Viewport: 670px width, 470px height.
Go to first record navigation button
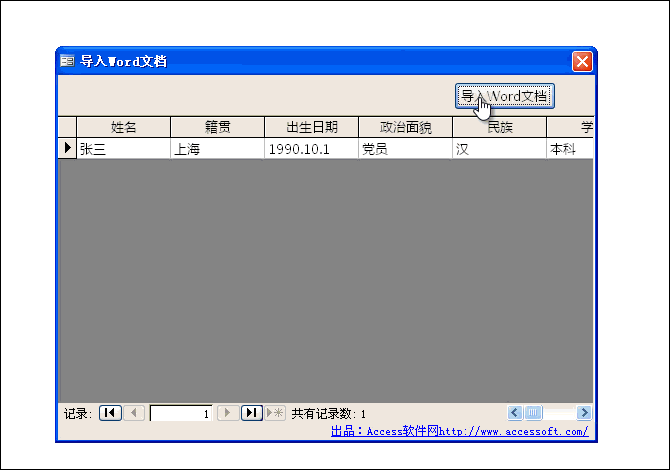coord(110,413)
